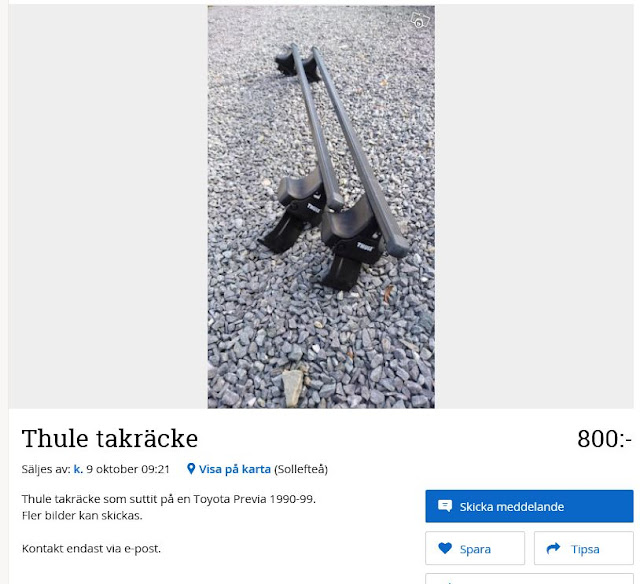Click the 9 oktober 09:21 date
The width and height of the screenshot is (640, 584).
[x=128, y=469]
